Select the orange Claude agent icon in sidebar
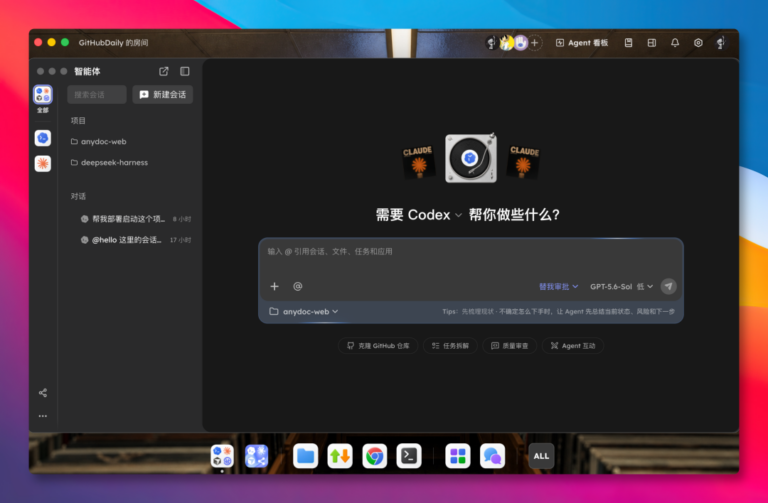Screen dimensions: 768x503 (x=43, y=164)
